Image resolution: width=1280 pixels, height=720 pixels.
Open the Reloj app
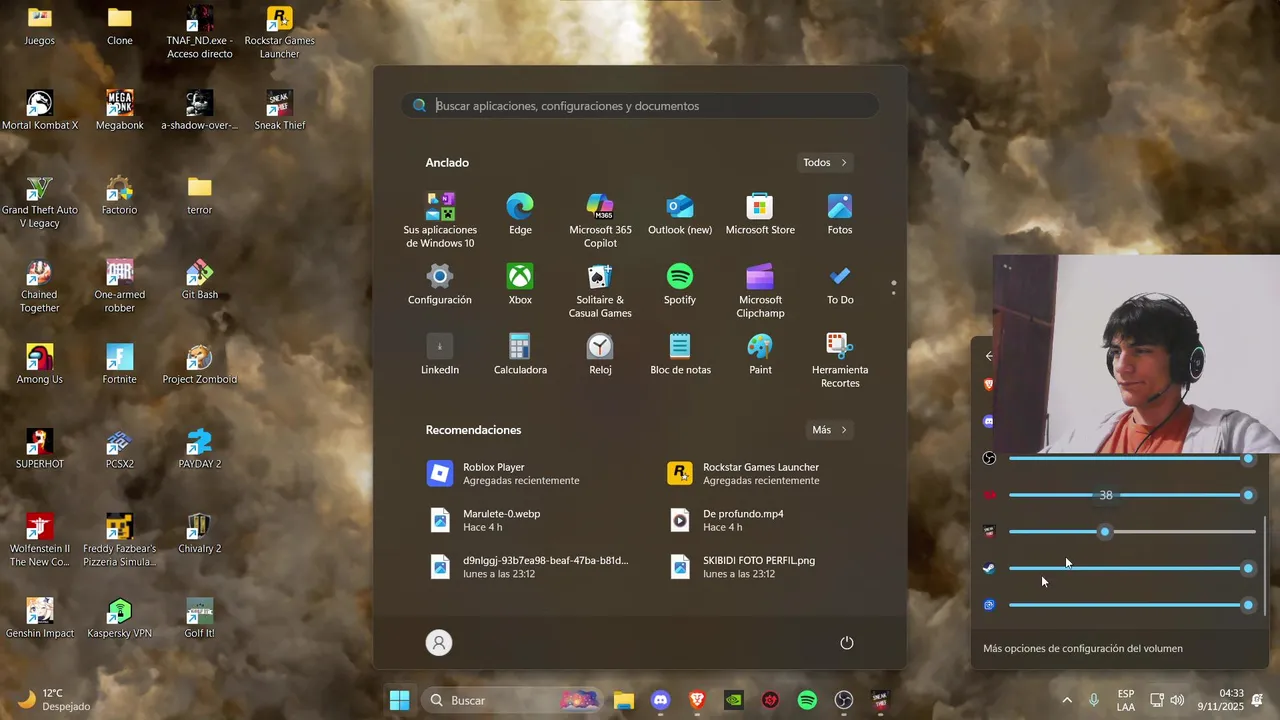tap(600, 355)
